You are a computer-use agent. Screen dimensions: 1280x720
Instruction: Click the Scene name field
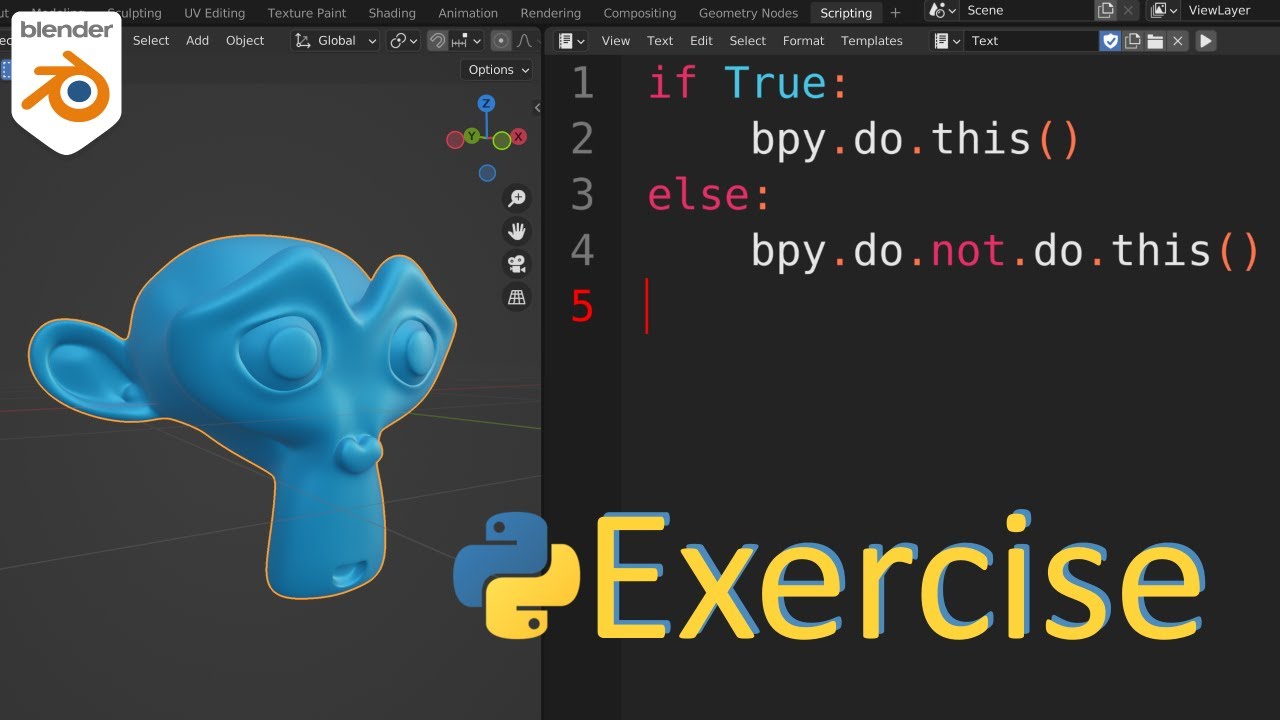(x=1026, y=11)
